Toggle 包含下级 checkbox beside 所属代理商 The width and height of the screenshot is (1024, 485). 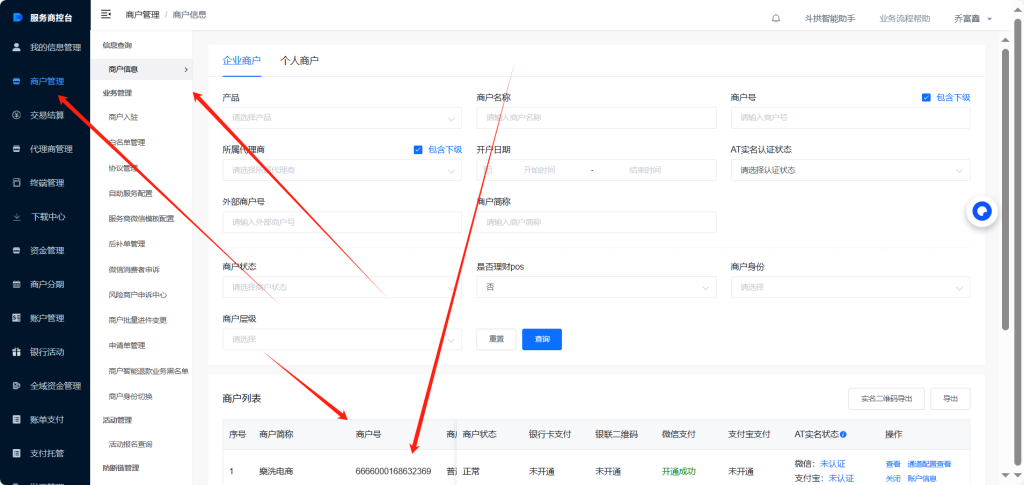(x=418, y=149)
